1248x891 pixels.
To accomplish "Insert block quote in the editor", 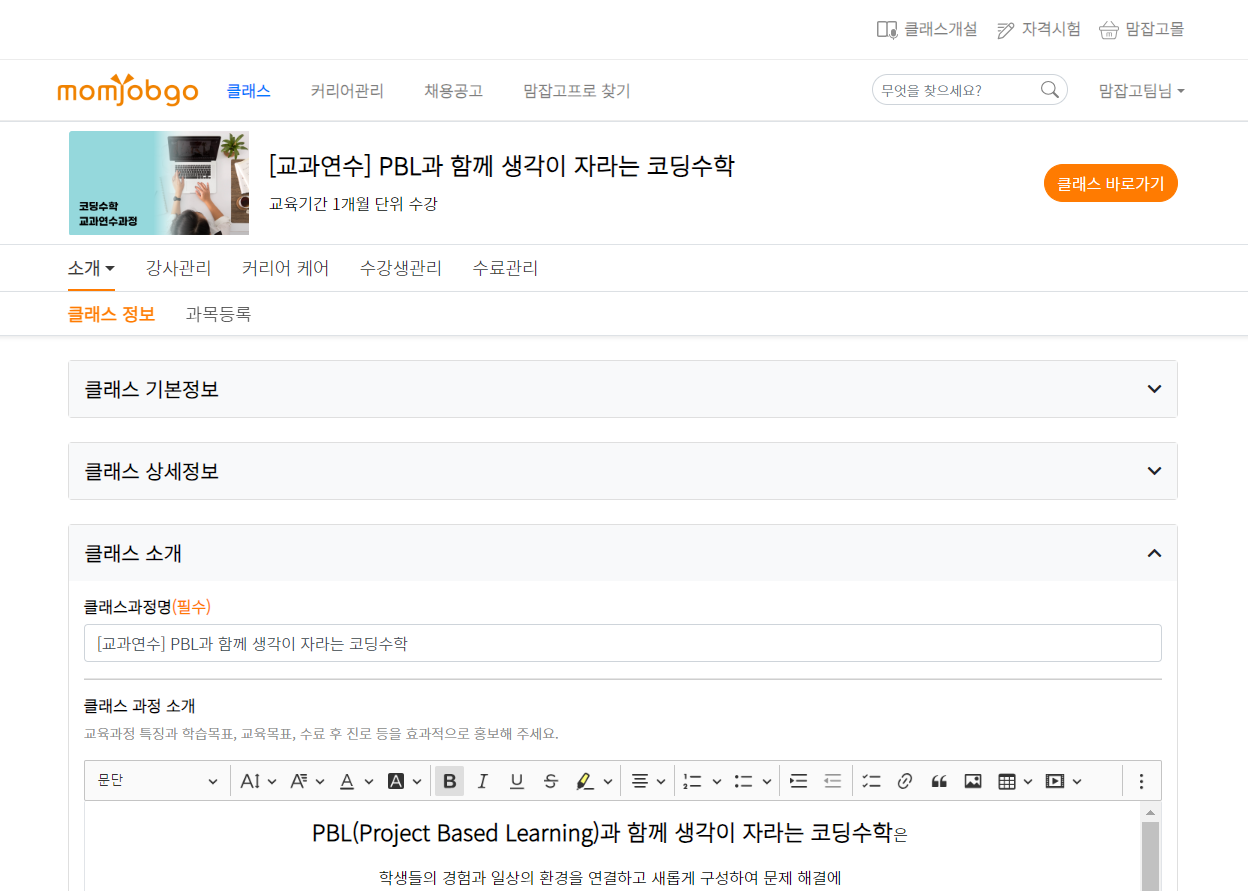I will click(x=939, y=781).
